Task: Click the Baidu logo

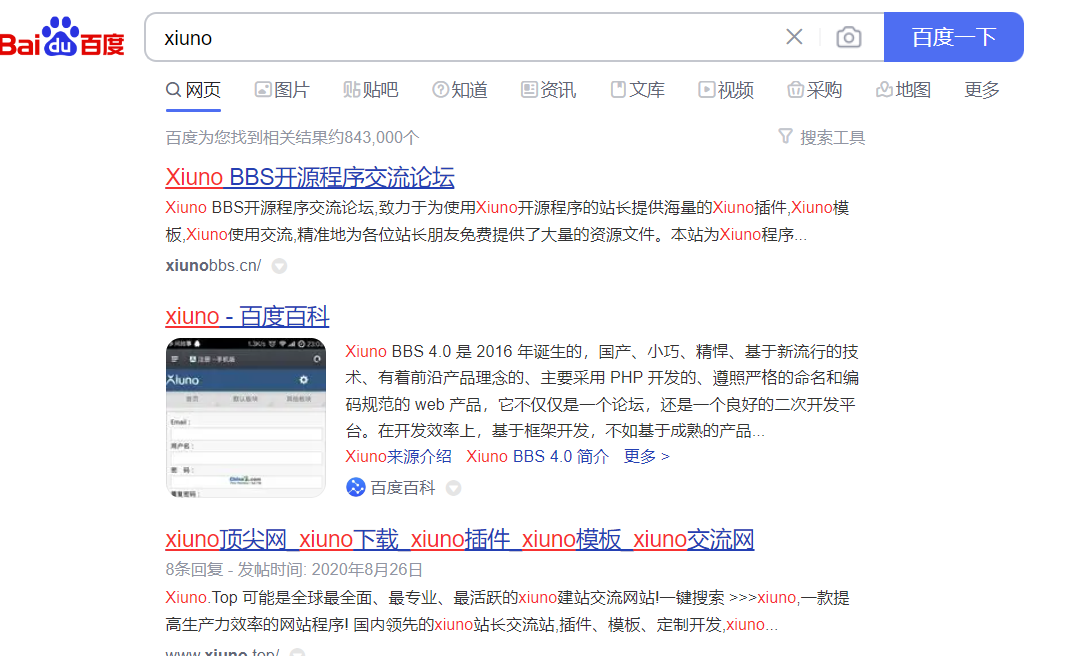Action: click(x=62, y=38)
